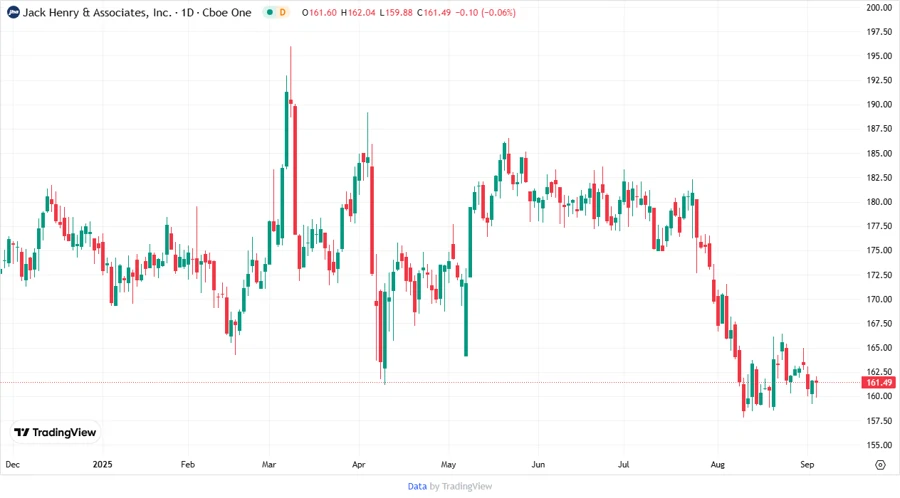Click the 2025 label on time axis
Viewport: 900px width, 498px height.
coord(102,465)
